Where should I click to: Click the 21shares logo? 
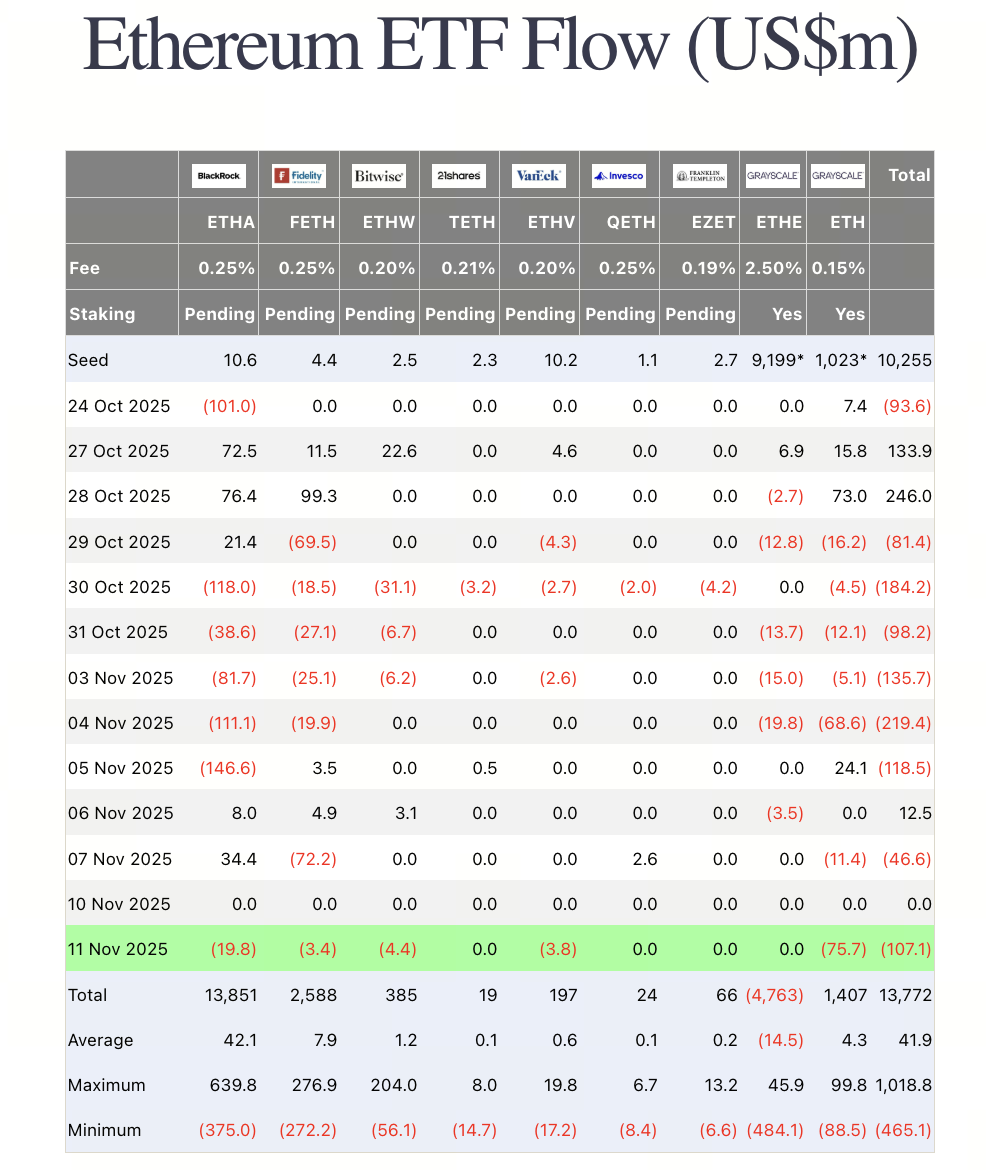point(459,176)
